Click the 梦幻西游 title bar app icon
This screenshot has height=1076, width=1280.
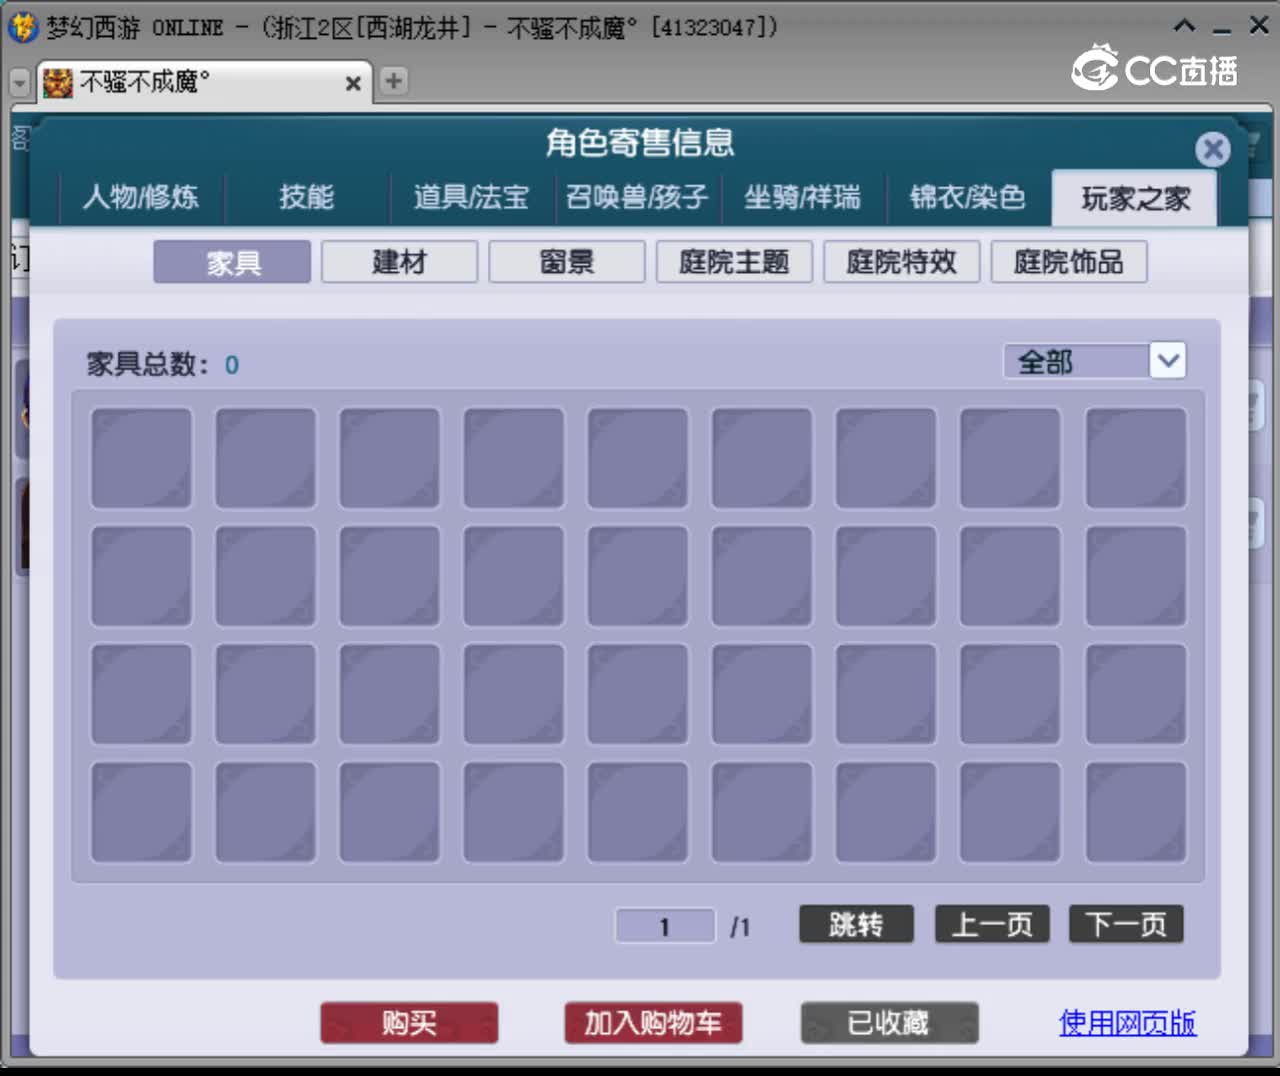pyautogui.click(x=22, y=27)
